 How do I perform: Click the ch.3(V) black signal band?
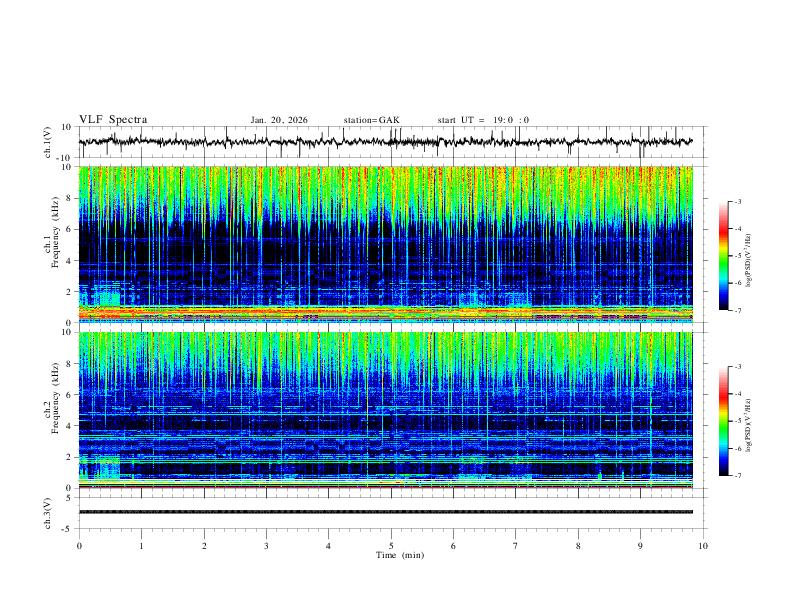pos(386,512)
